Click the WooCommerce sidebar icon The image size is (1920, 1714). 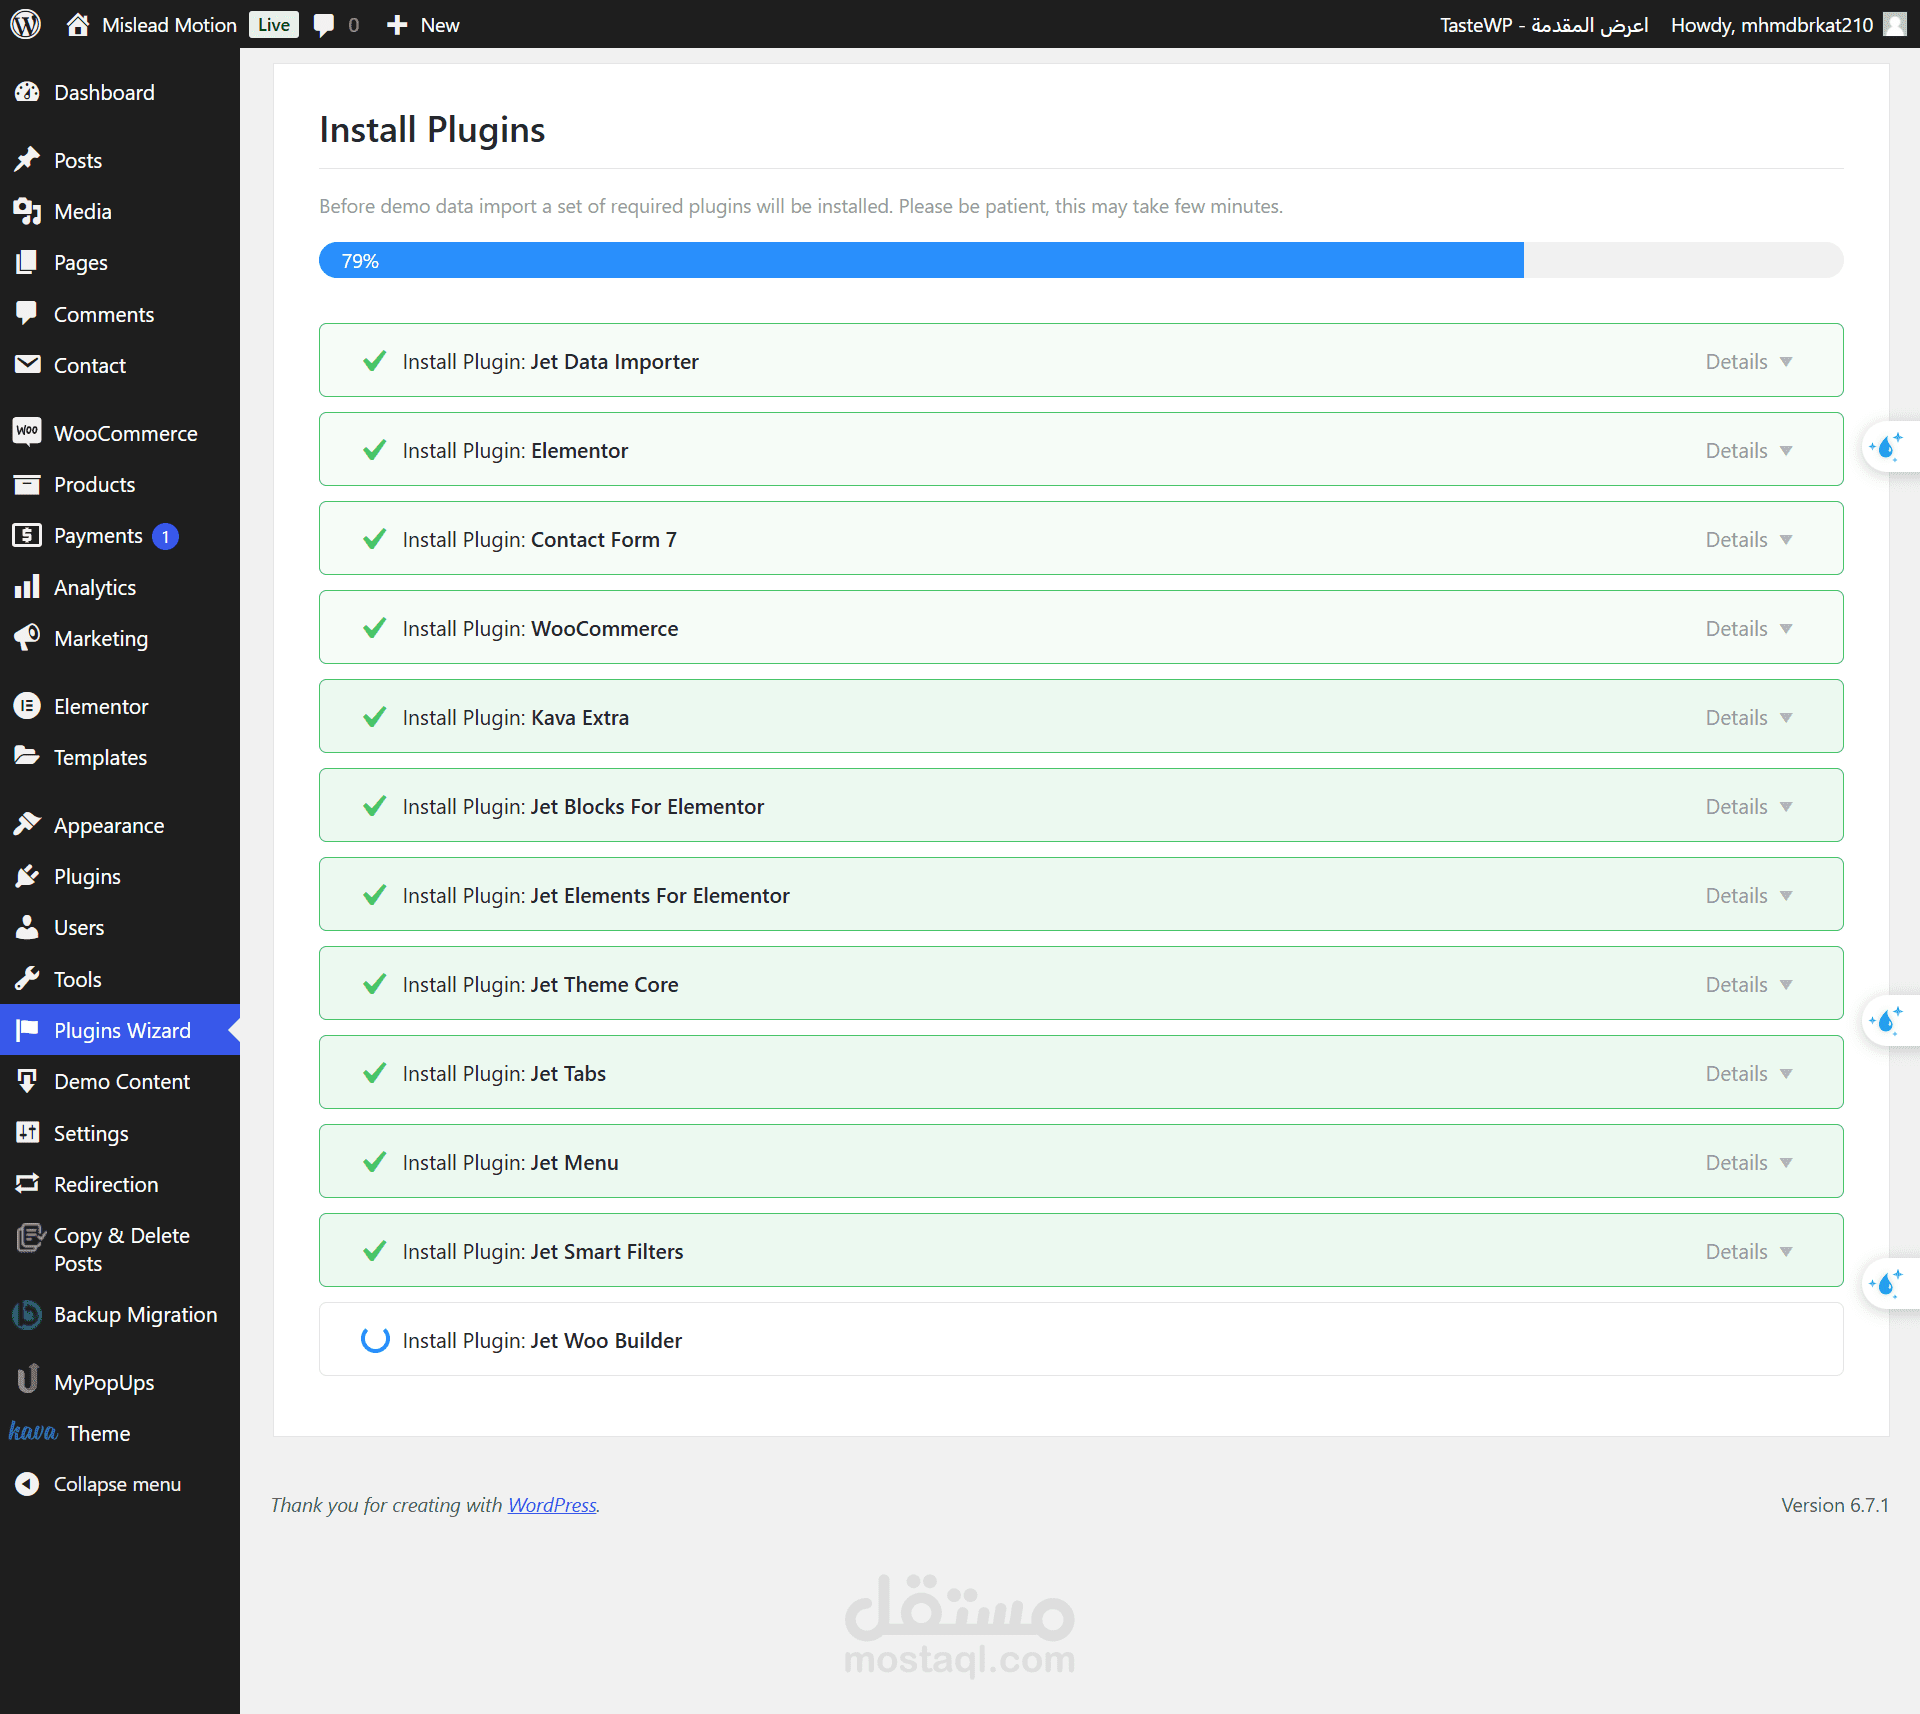point(27,432)
